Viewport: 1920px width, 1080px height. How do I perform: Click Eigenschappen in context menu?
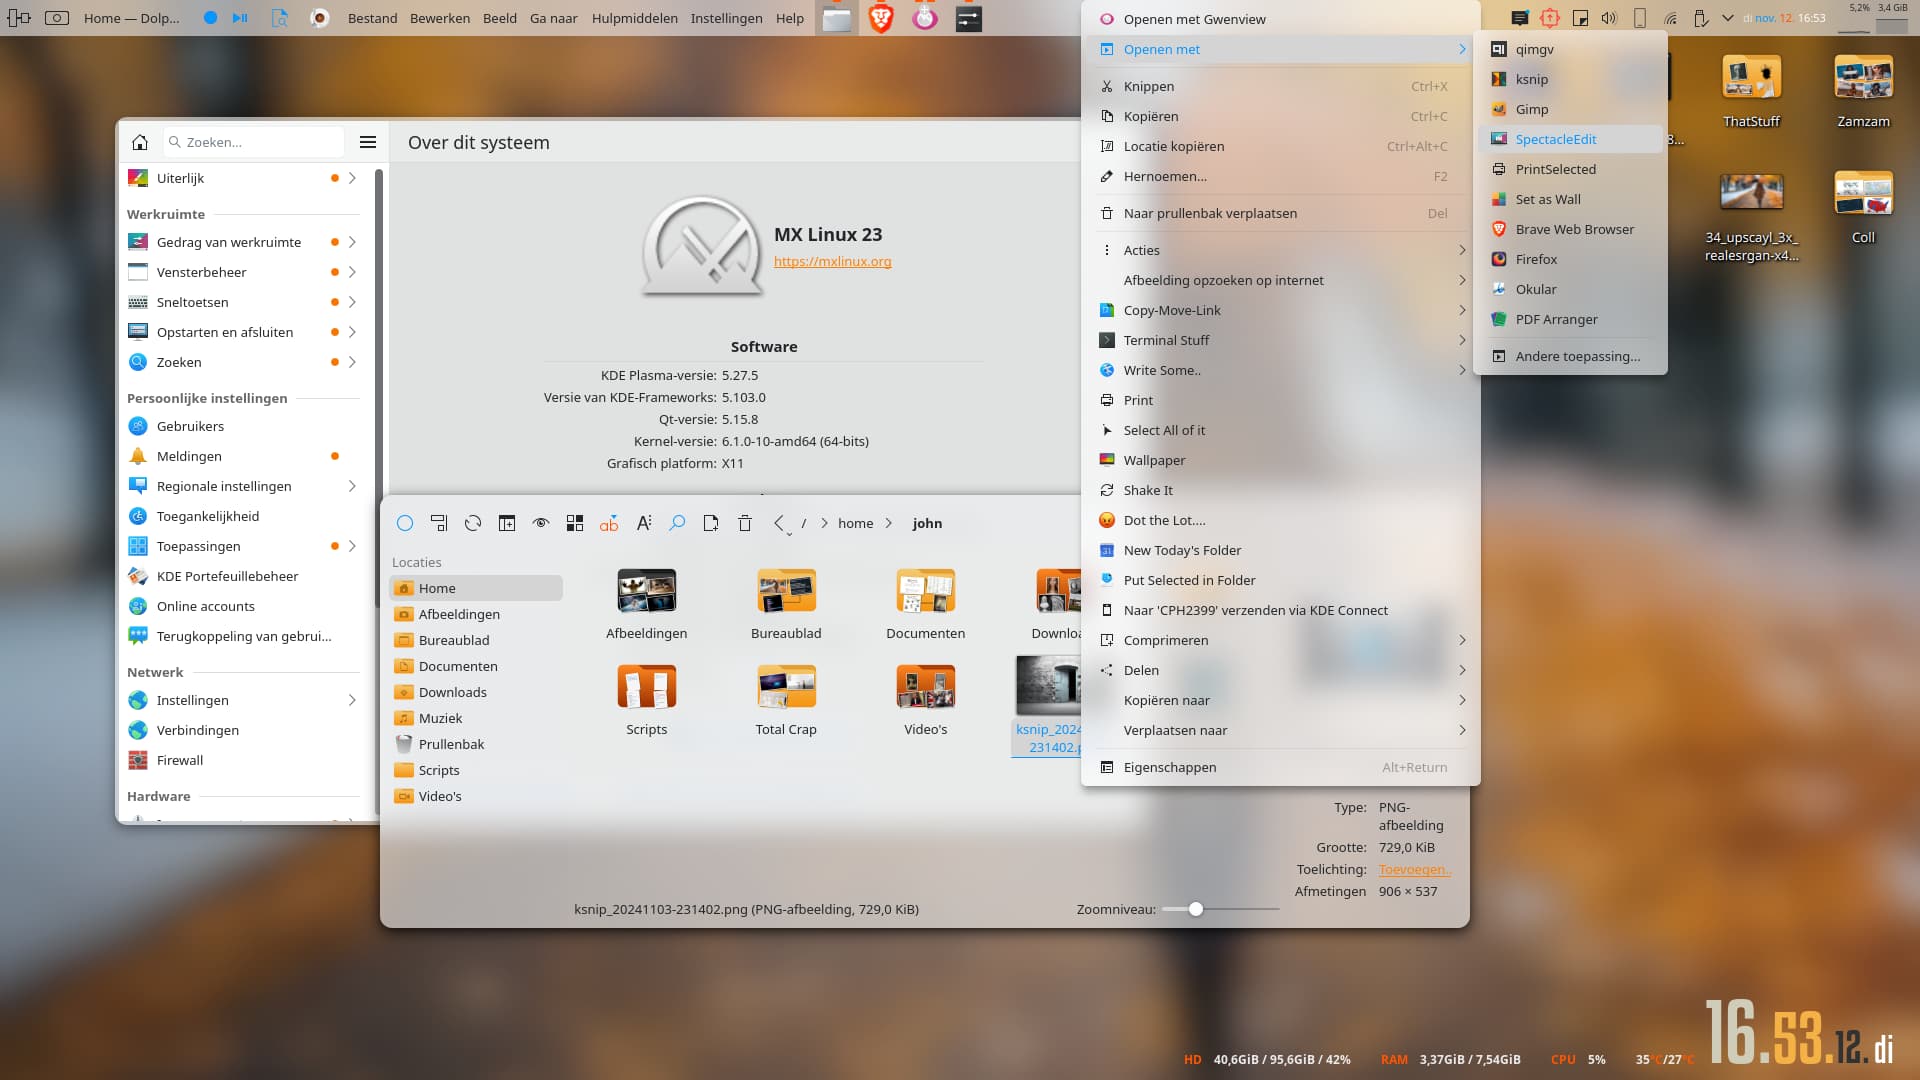point(1280,767)
